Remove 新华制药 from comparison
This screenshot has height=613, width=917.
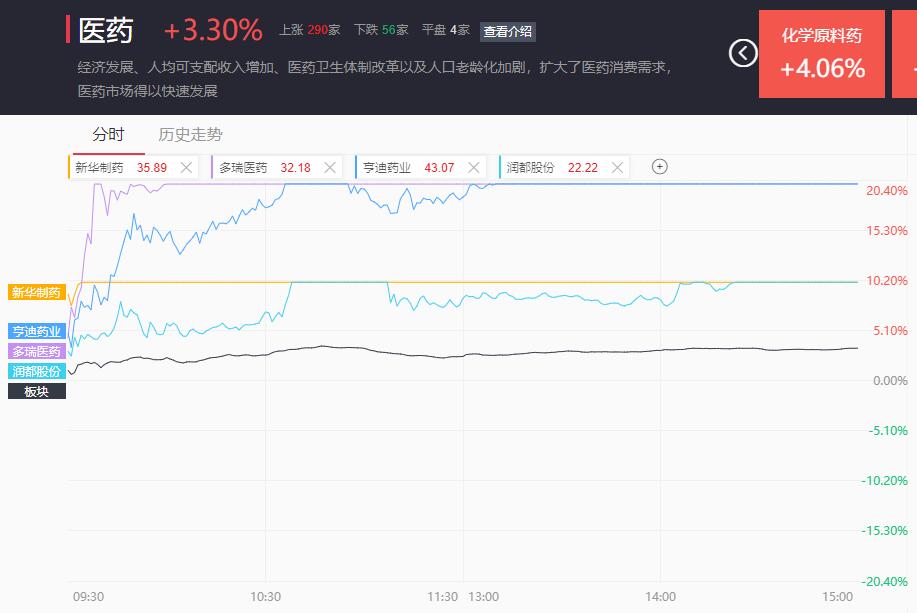pos(186,168)
